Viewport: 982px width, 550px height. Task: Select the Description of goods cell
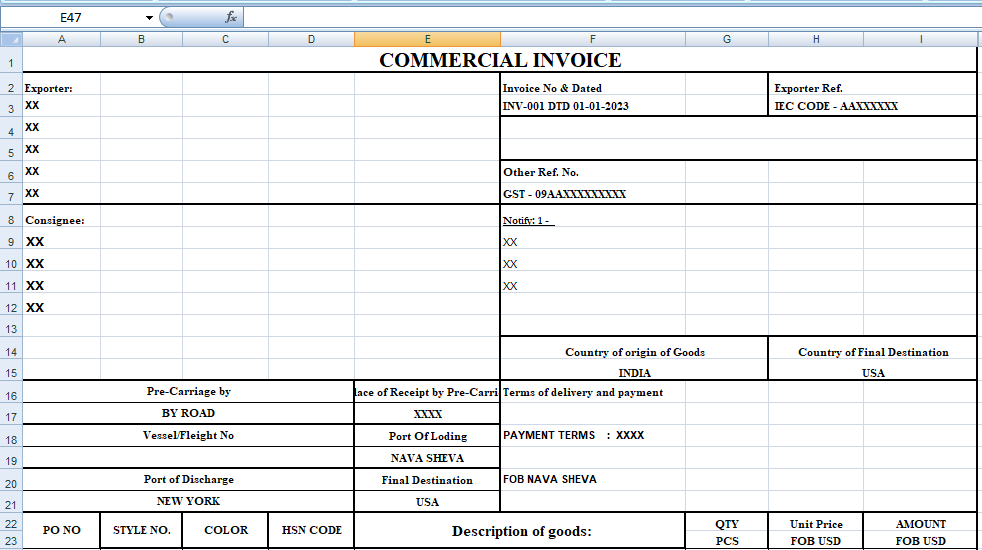pos(520,531)
